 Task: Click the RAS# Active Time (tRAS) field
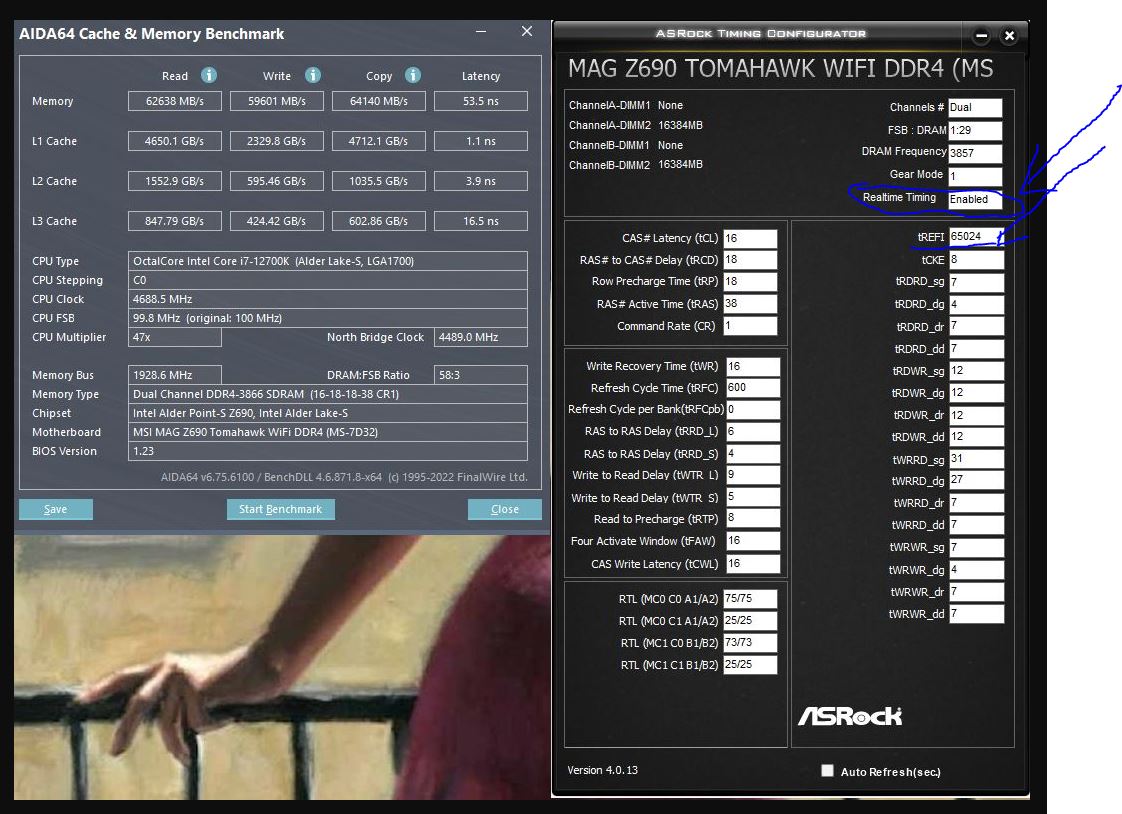point(750,304)
